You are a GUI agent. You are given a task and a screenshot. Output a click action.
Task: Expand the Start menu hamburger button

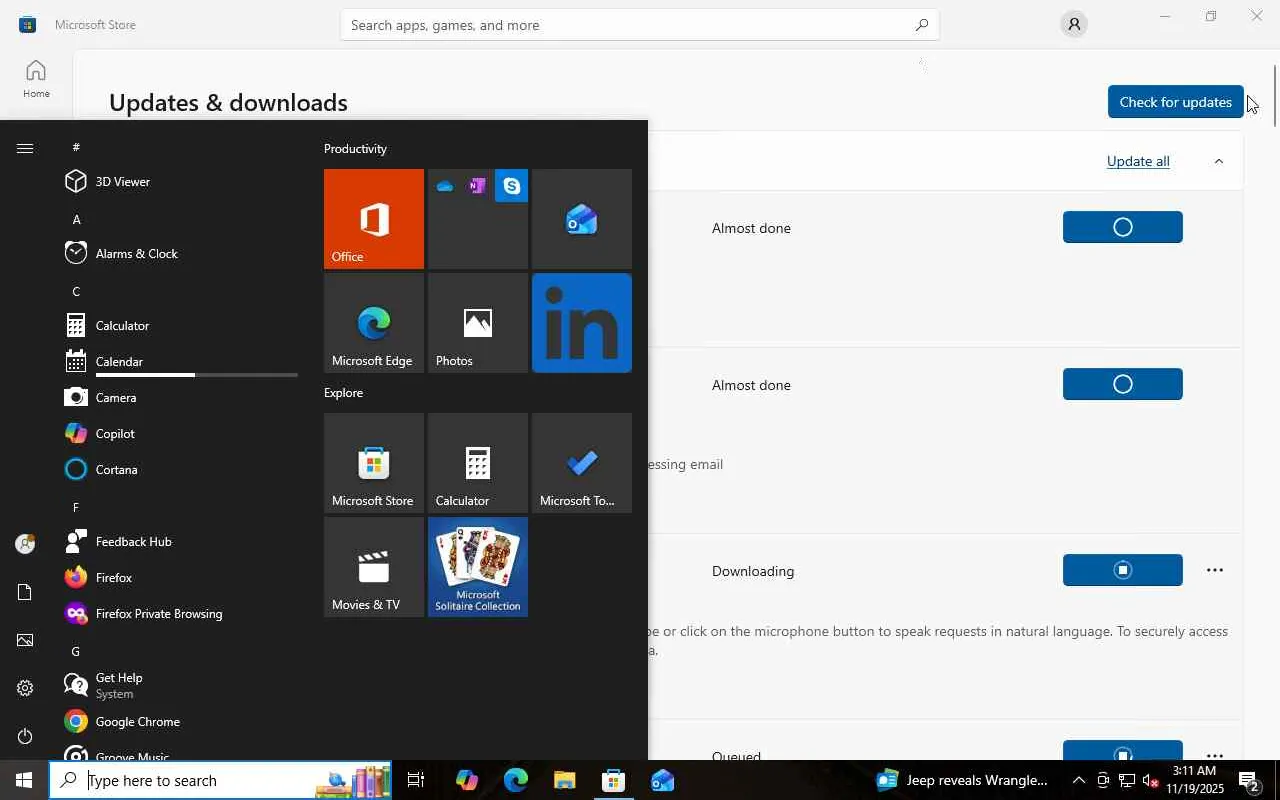click(25, 148)
